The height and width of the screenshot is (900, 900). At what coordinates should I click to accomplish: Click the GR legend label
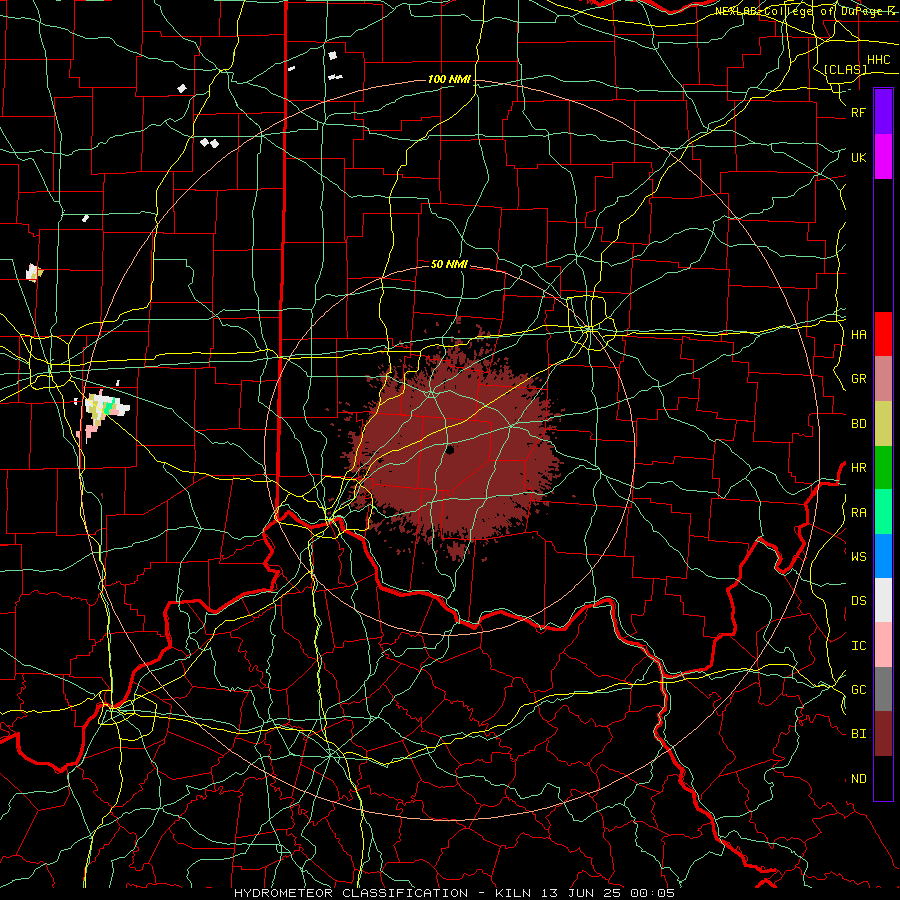click(859, 379)
